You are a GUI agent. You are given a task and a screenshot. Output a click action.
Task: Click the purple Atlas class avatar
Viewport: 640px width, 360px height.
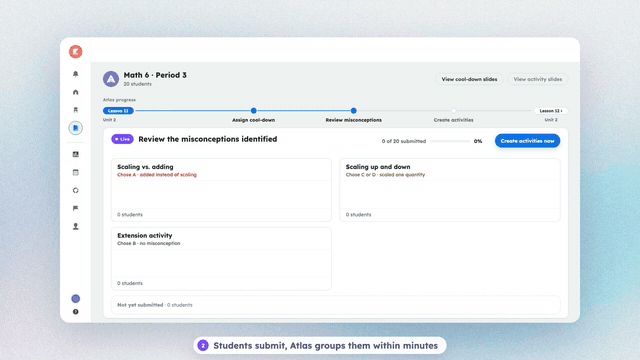click(x=111, y=79)
